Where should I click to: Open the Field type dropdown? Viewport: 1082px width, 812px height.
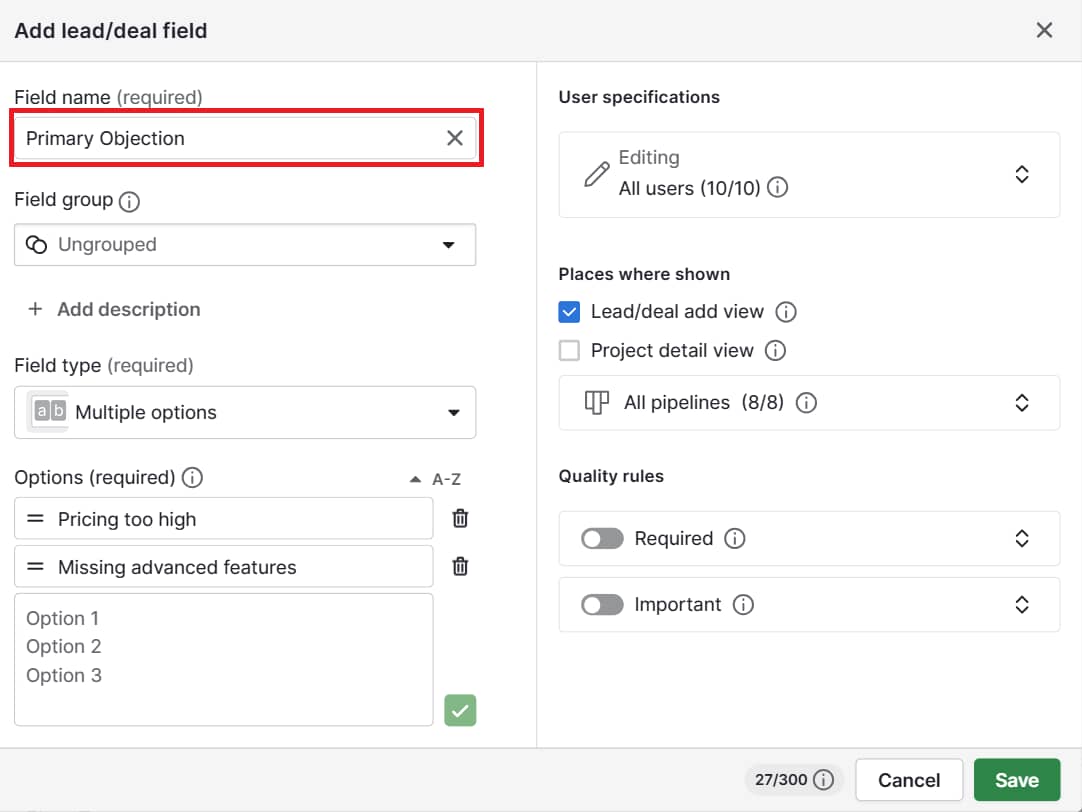coord(244,412)
